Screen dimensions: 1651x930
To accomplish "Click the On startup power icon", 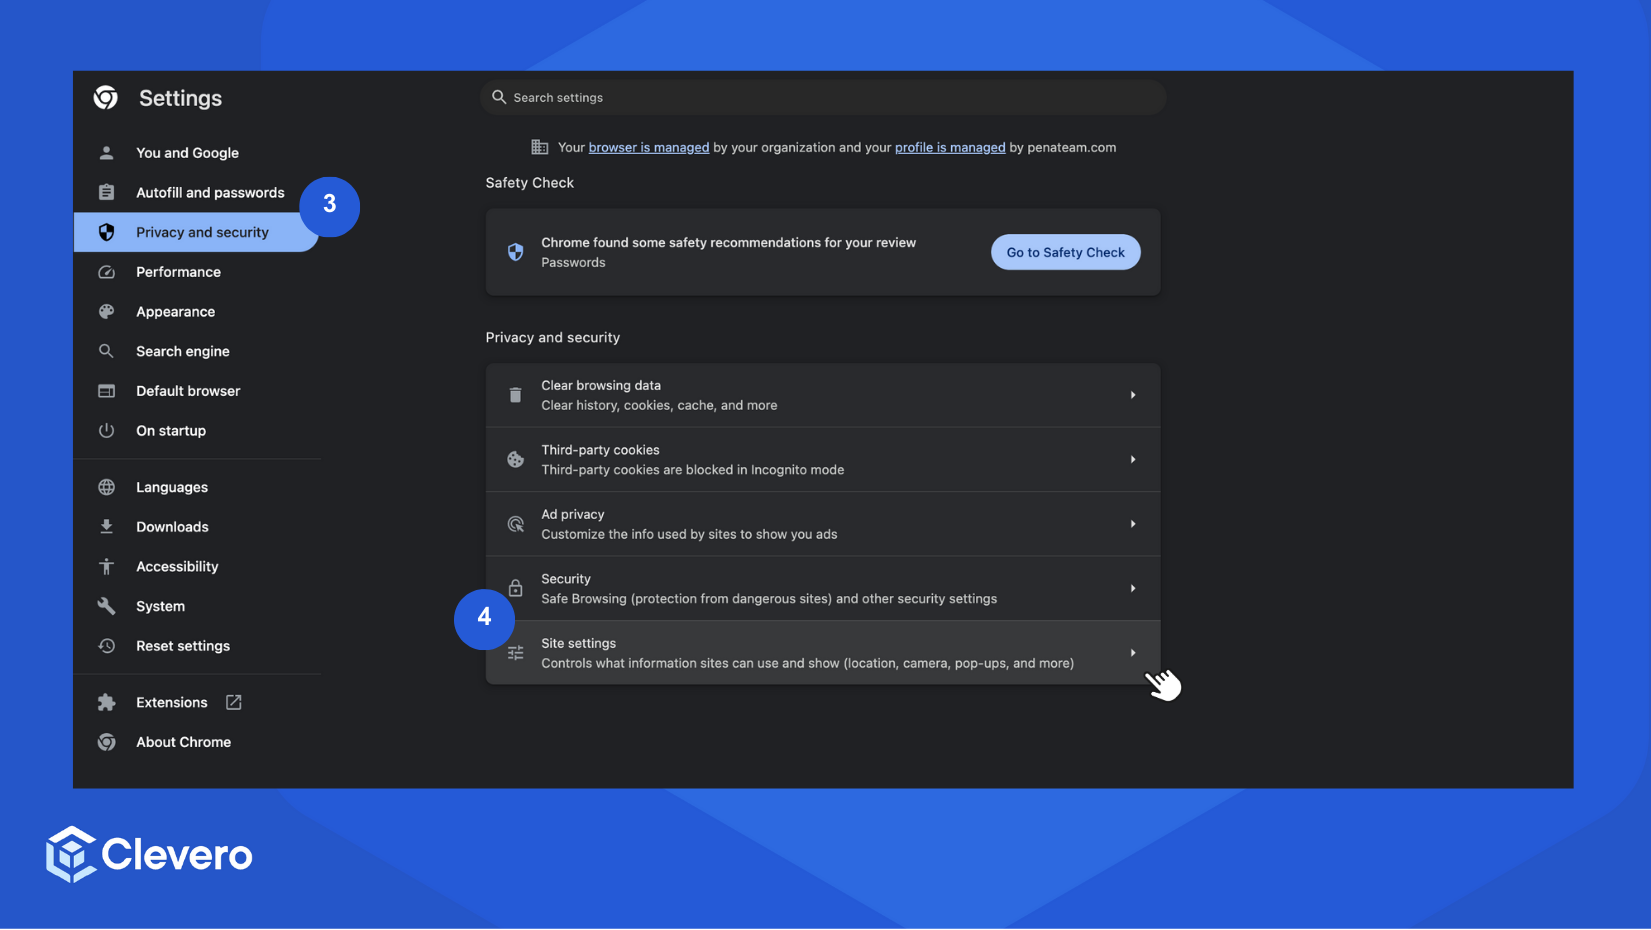I will point(106,430).
